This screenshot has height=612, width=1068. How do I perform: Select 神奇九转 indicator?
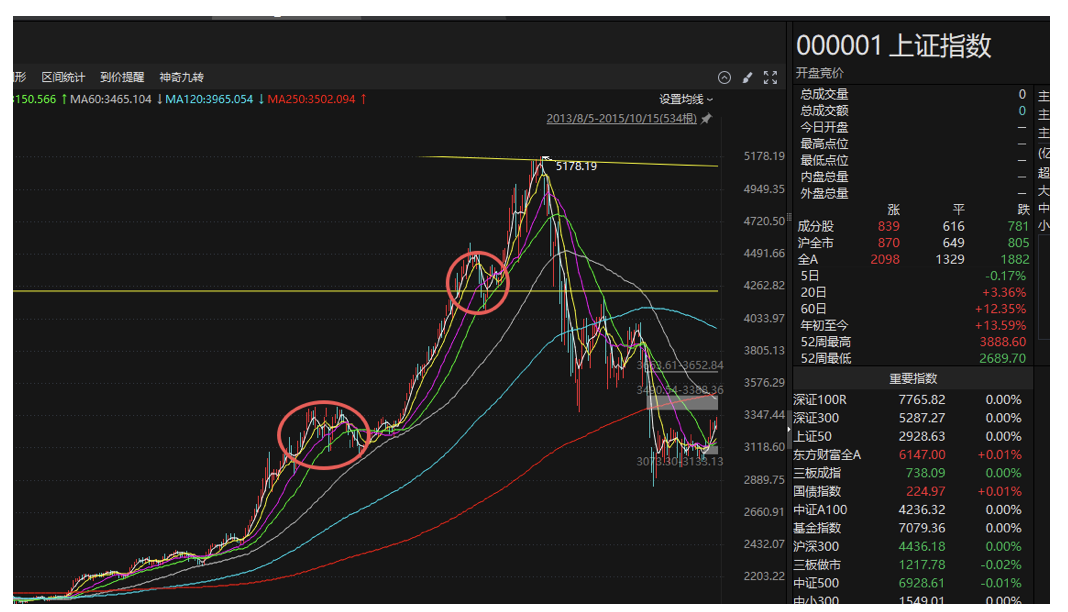point(181,78)
